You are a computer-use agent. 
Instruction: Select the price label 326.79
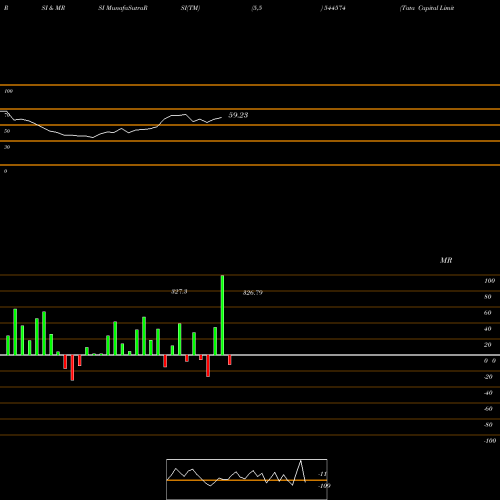(x=253, y=293)
